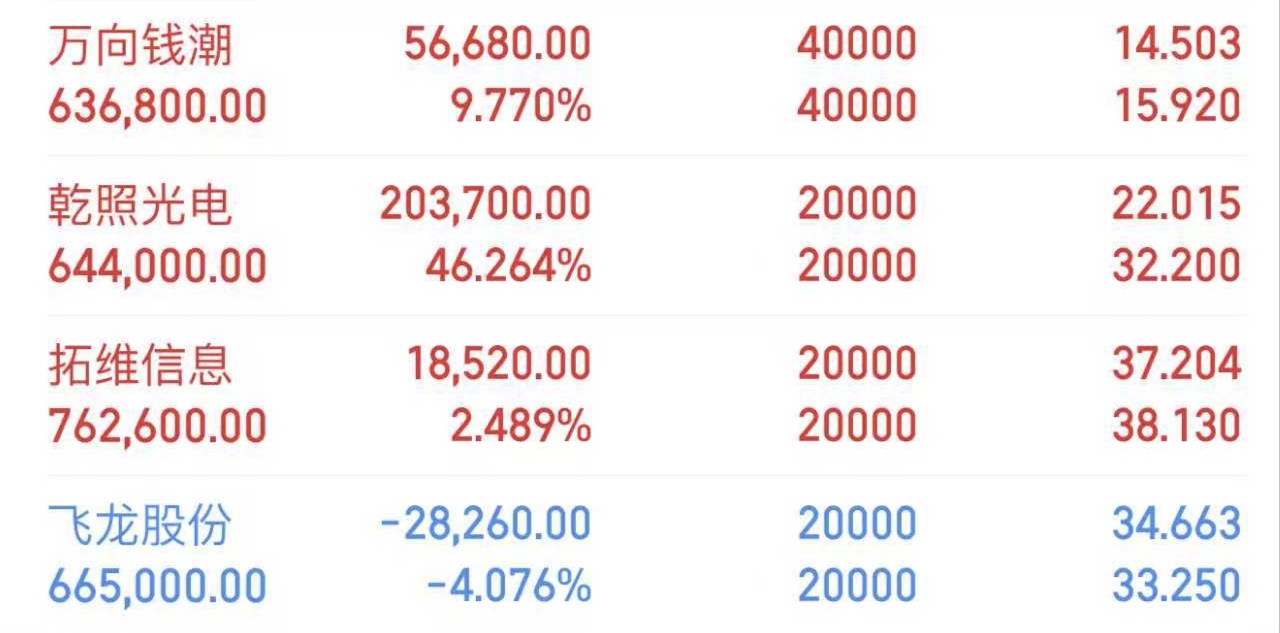Select the 飞龙股份 stock name
The image size is (1280, 633).
(x=140, y=525)
